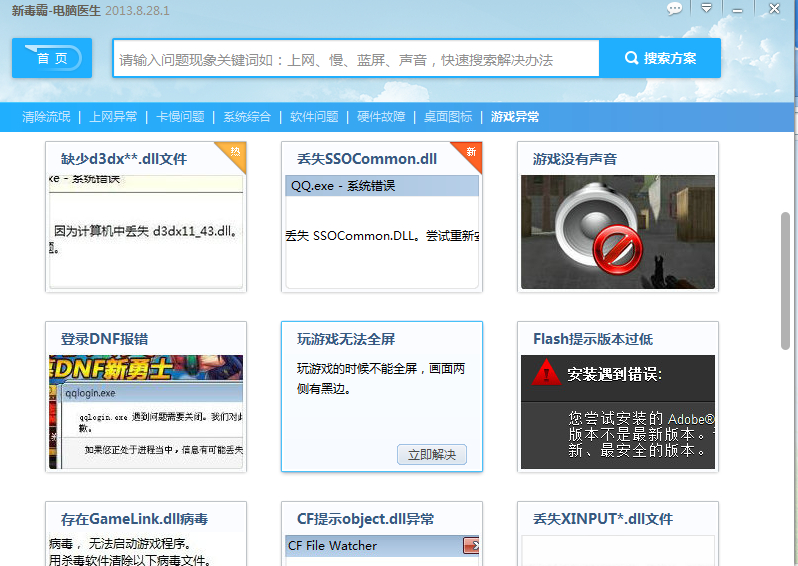
Task: Click the 搜索方案 search button
Action: (x=660, y=58)
